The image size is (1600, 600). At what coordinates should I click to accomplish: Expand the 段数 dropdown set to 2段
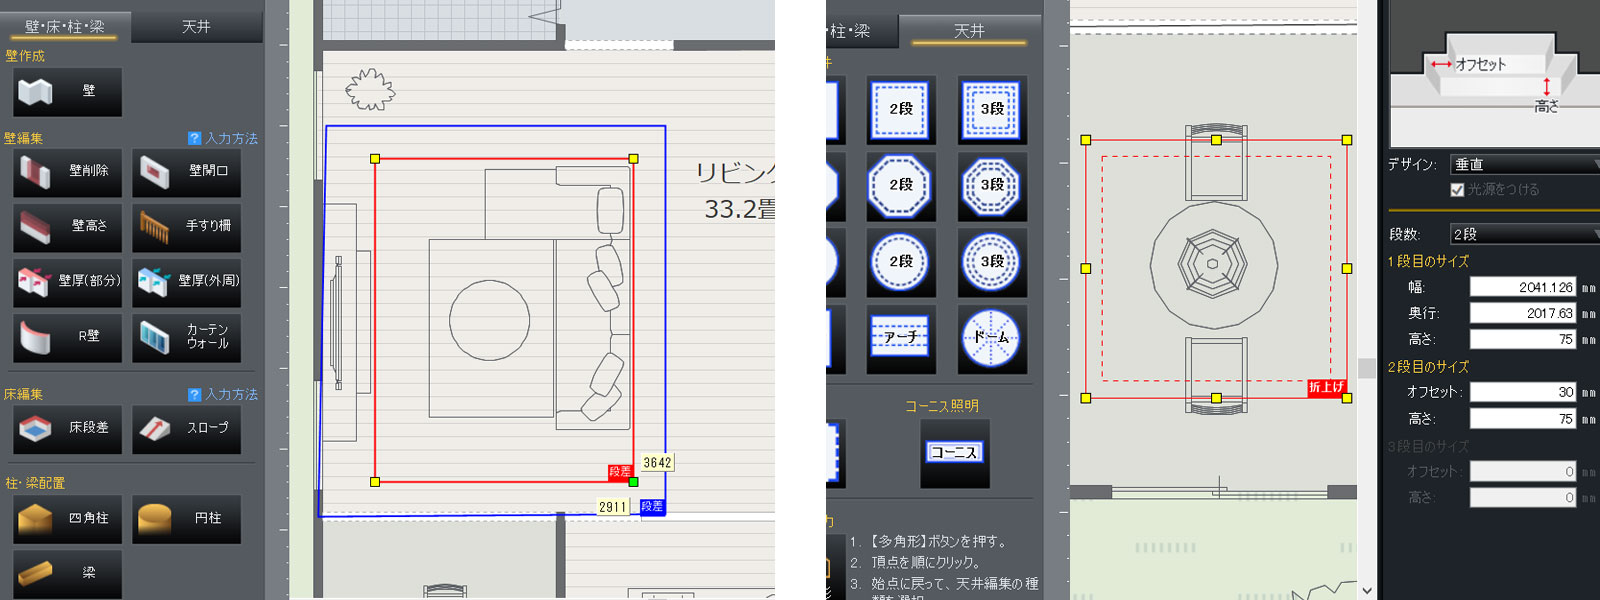[1524, 234]
